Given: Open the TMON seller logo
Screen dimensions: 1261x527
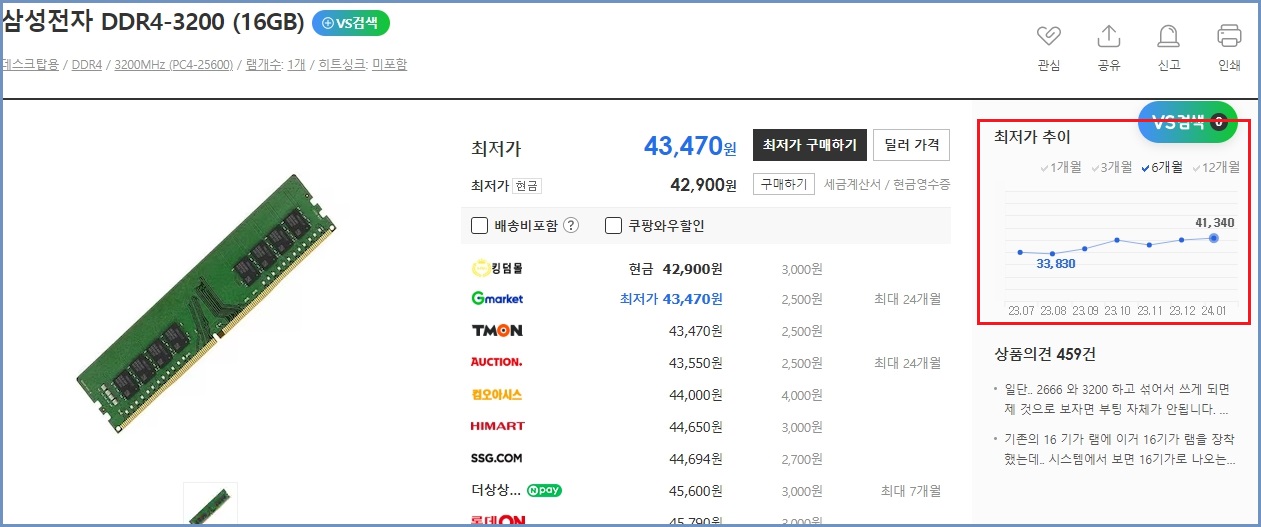Looking at the screenshot, I should click(x=497, y=330).
